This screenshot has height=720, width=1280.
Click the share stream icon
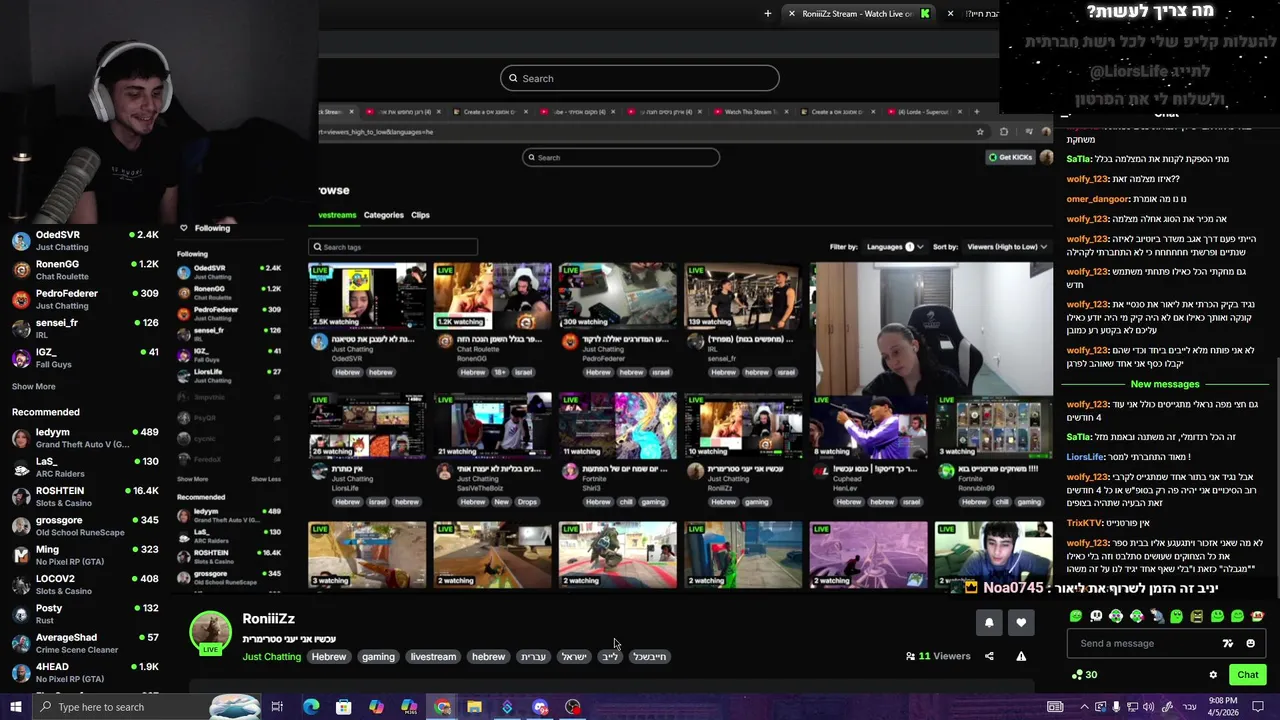point(989,656)
